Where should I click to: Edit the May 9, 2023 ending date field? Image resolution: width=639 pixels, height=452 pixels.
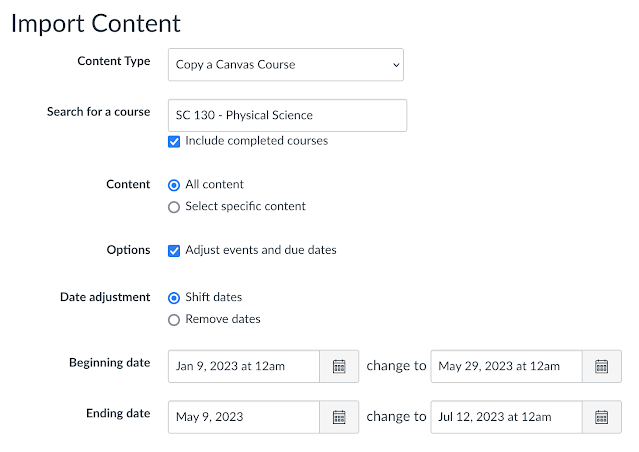coord(244,416)
